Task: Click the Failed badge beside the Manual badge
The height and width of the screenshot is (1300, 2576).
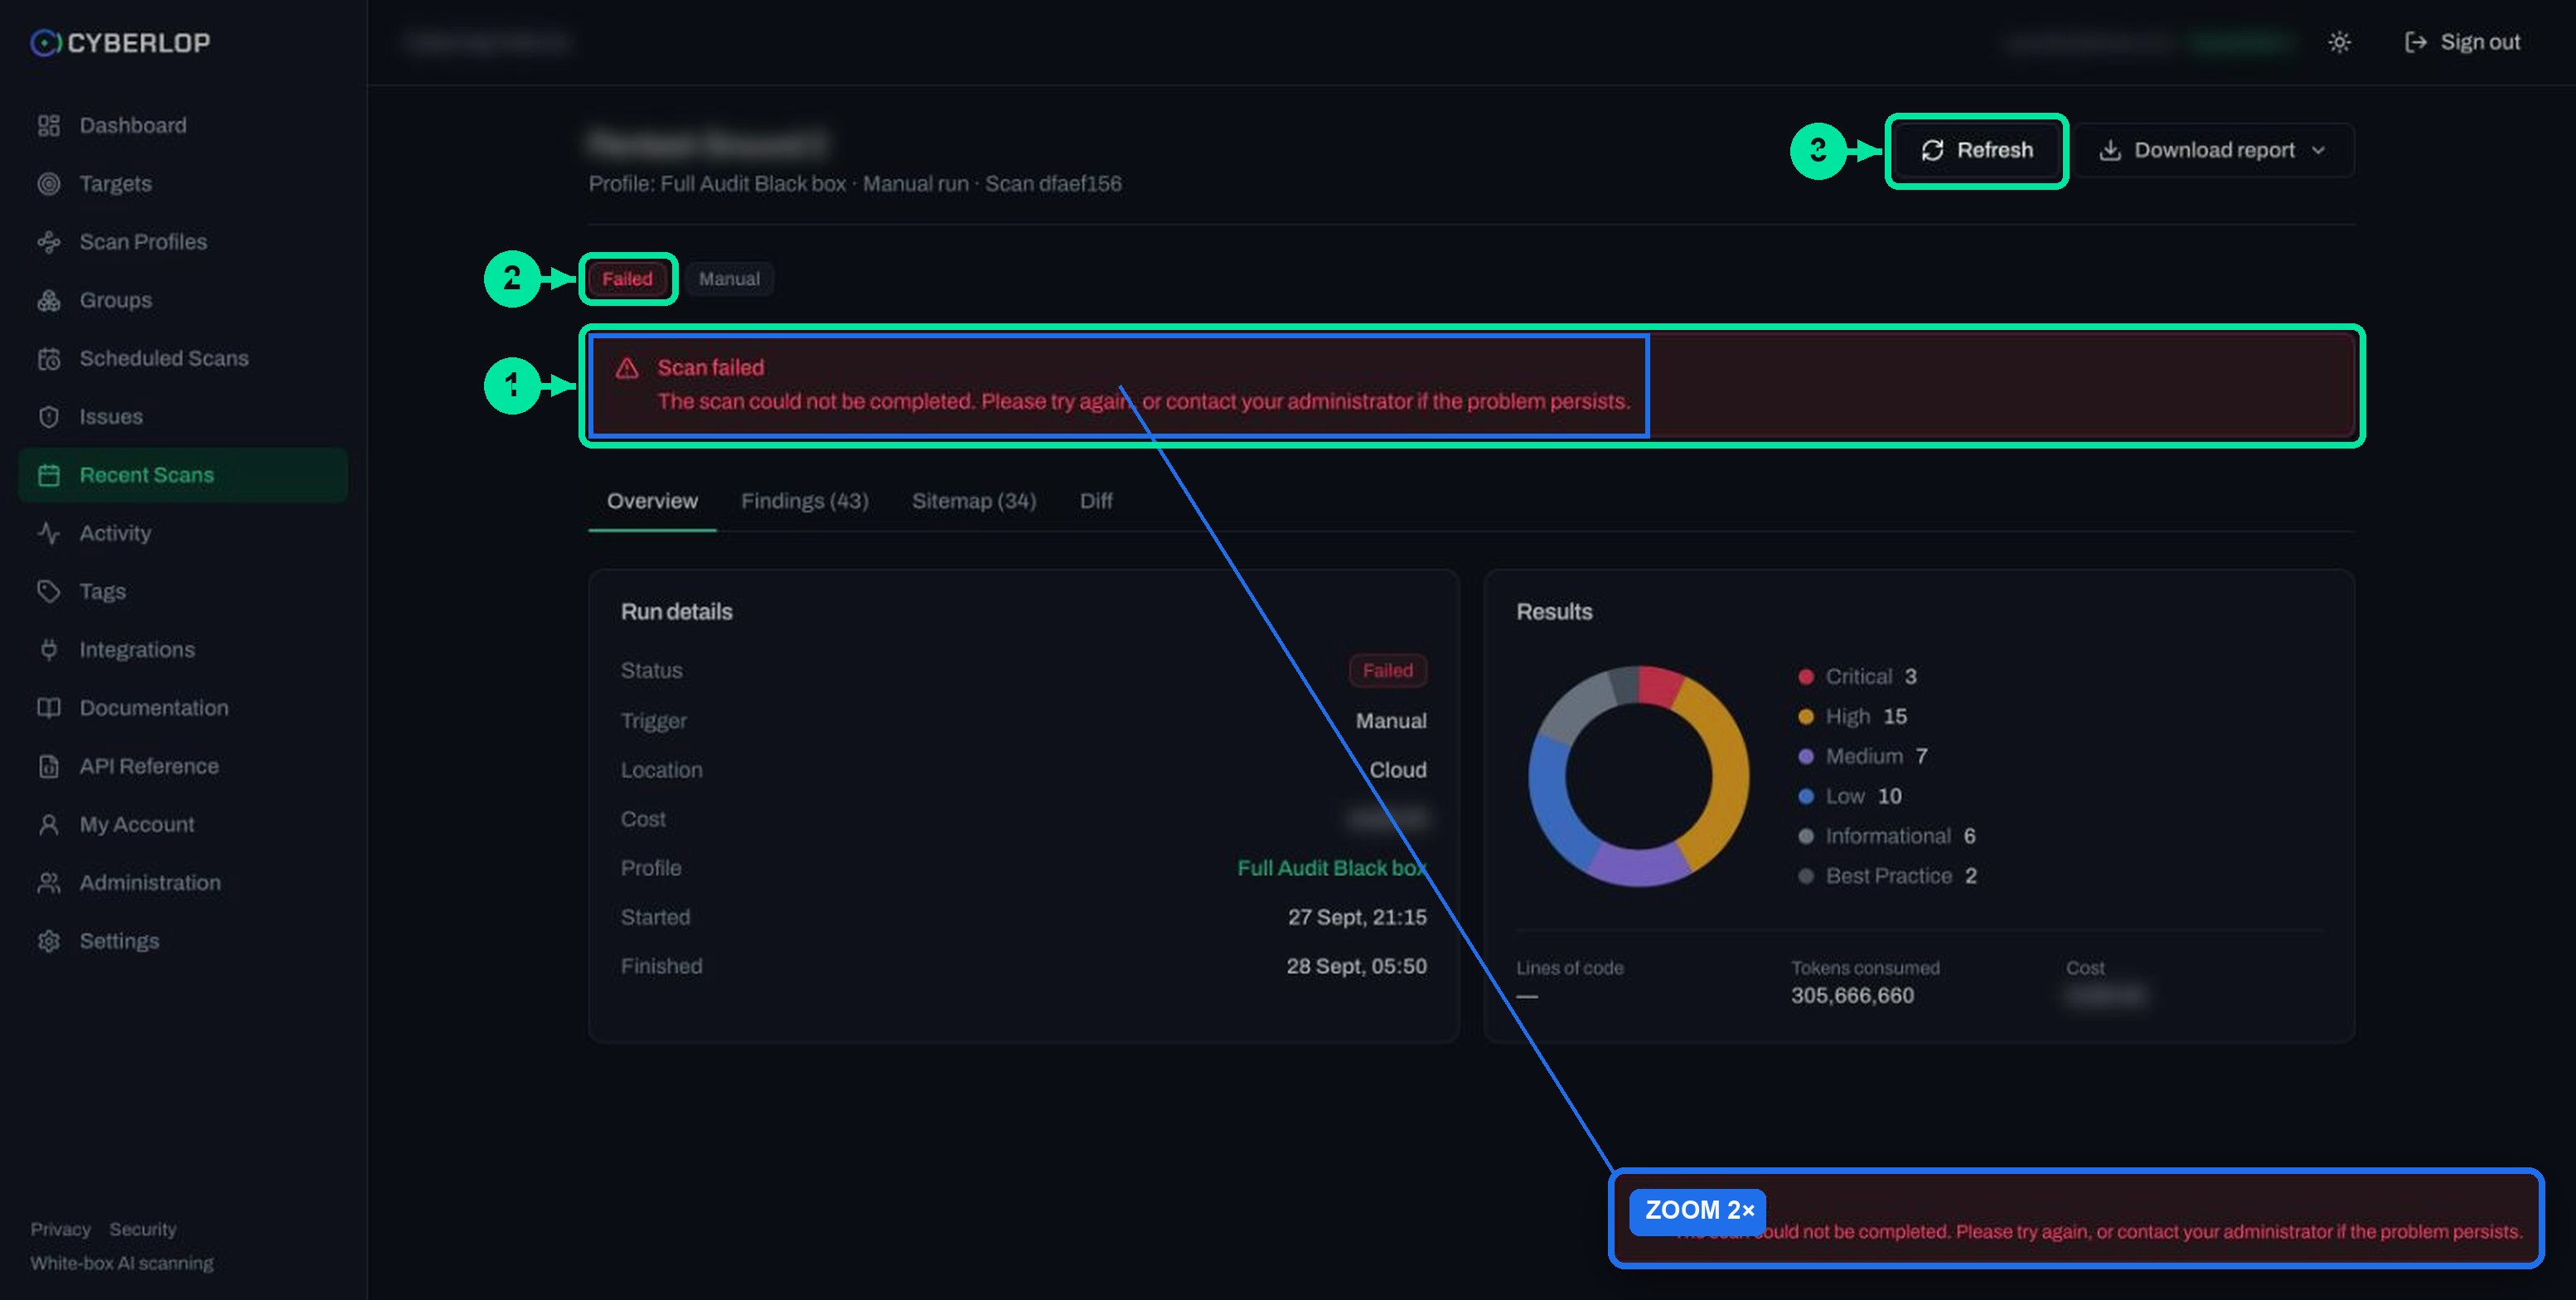Action: tap(627, 279)
